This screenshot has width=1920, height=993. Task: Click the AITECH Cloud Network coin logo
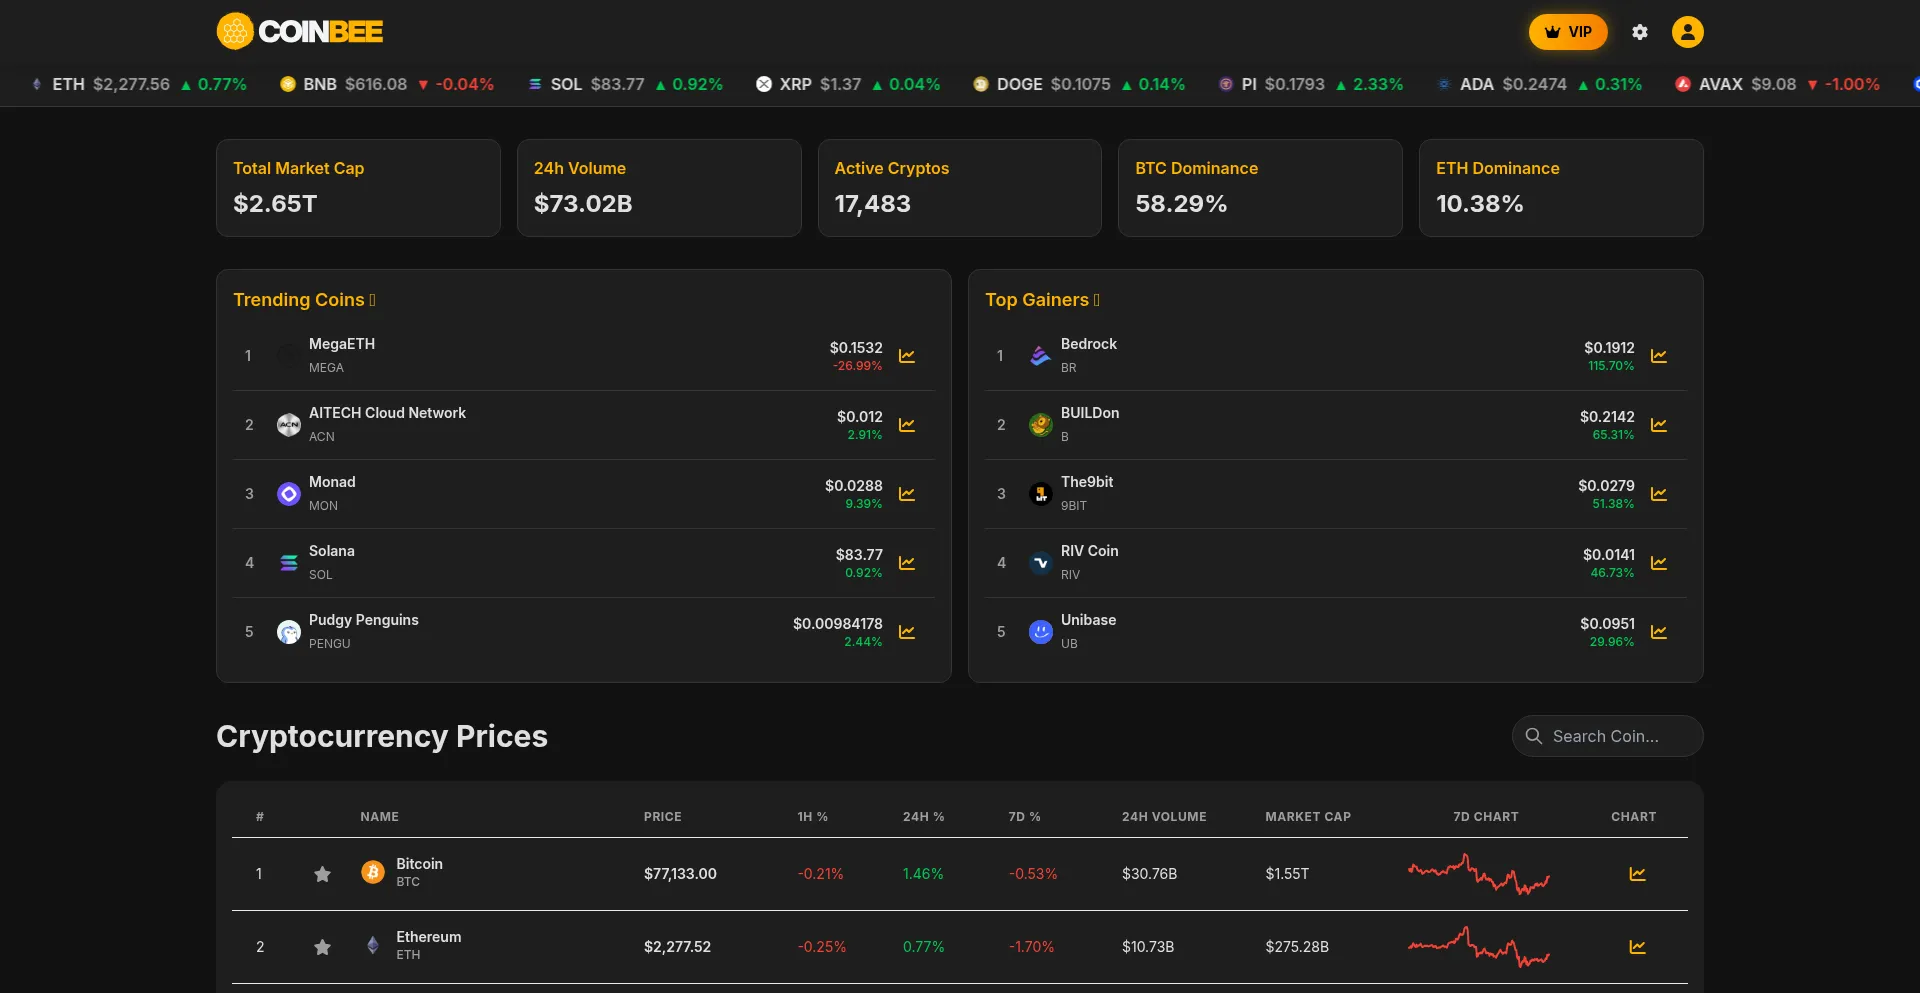tap(289, 425)
